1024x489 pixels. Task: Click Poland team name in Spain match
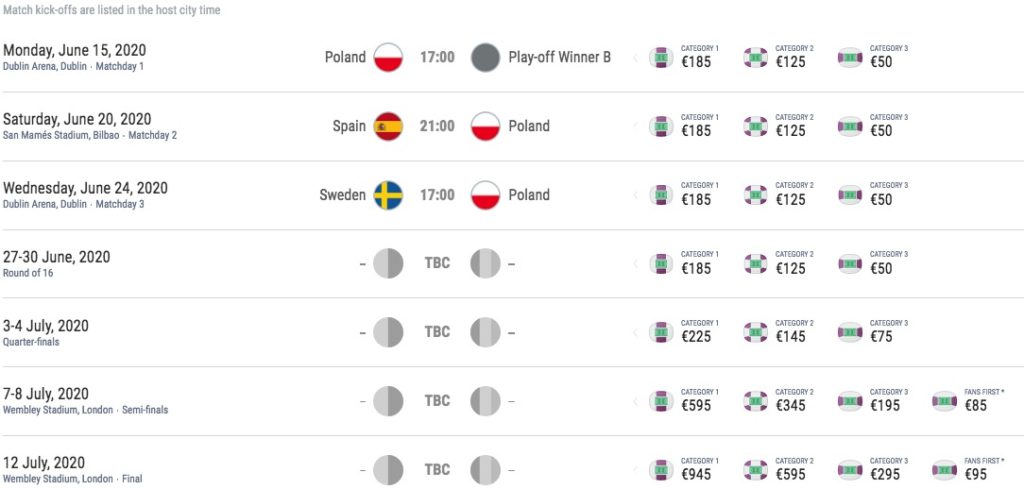coord(529,126)
